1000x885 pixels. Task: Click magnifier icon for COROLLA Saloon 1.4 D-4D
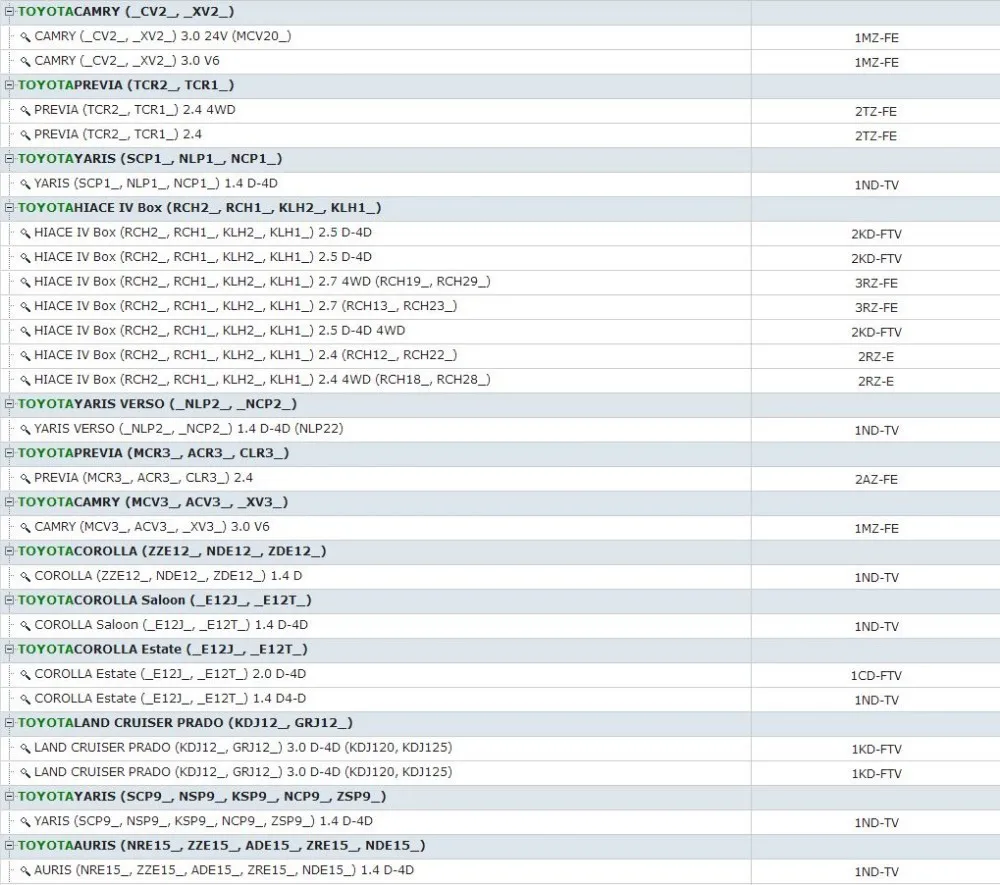click(25, 626)
